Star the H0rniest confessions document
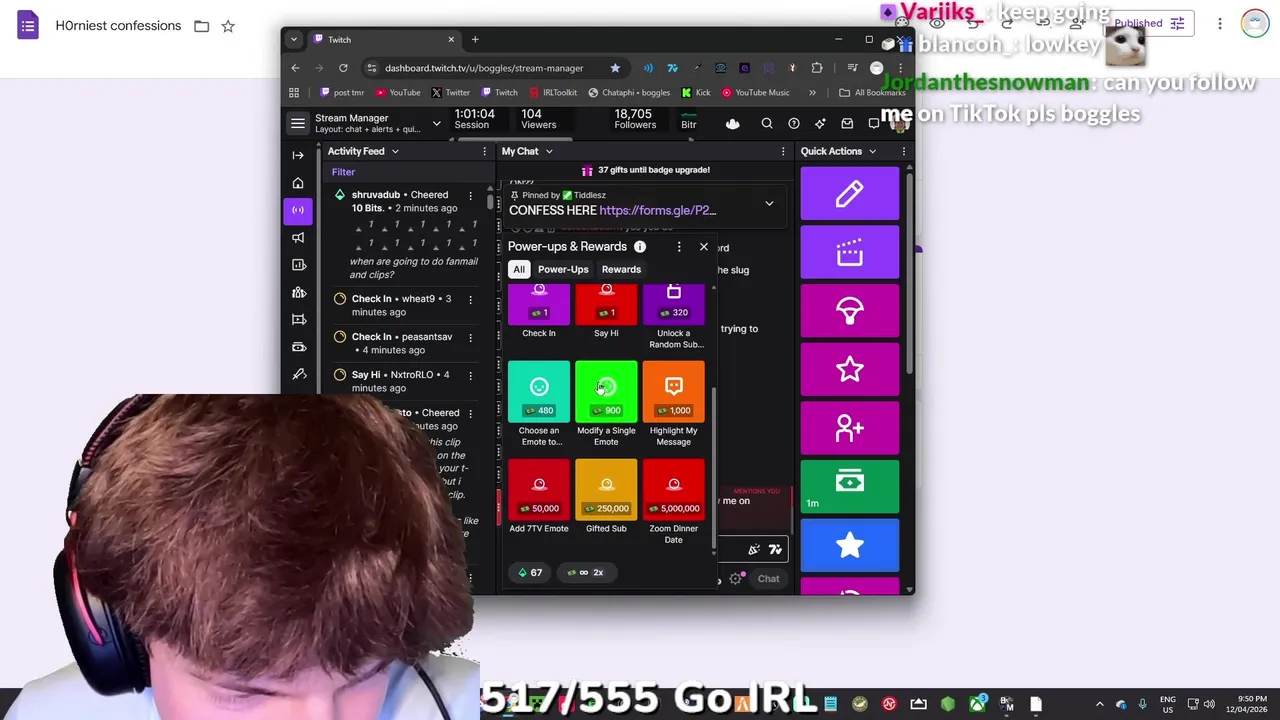The width and height of the screenshot is (1280, 720). point(228,26)
